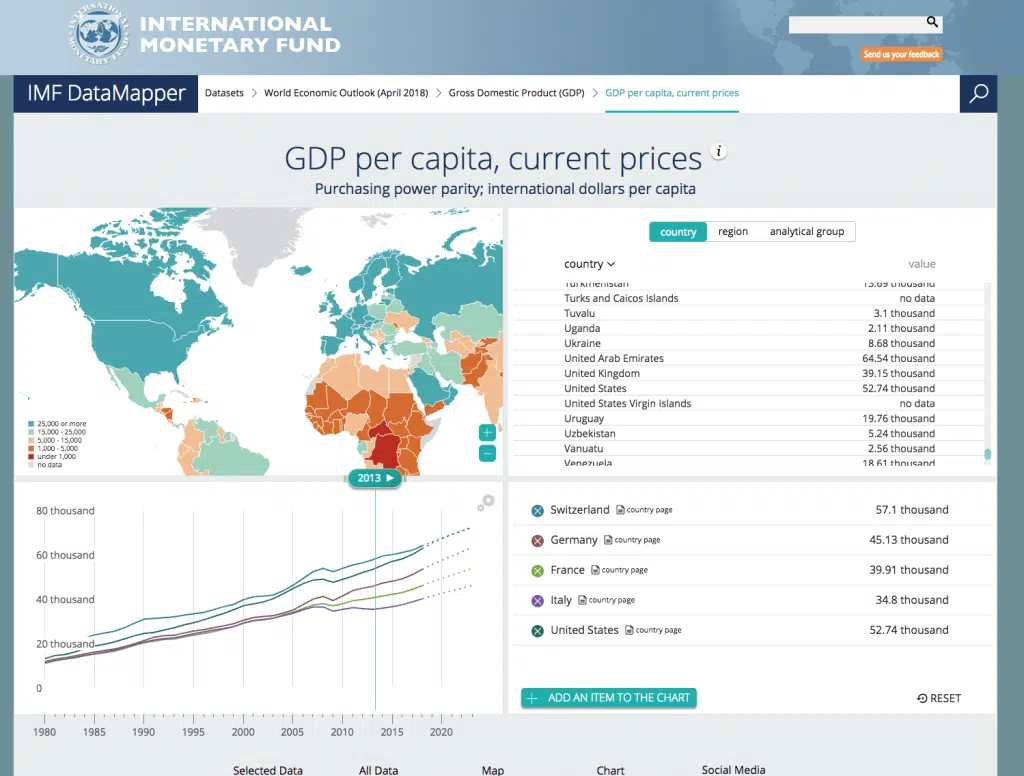Image resolution: width=1024 pixels, height=776 pixels.
Task: Select United States Virgin Islands row
Action: pyautogui.click(x=749, y=404)
